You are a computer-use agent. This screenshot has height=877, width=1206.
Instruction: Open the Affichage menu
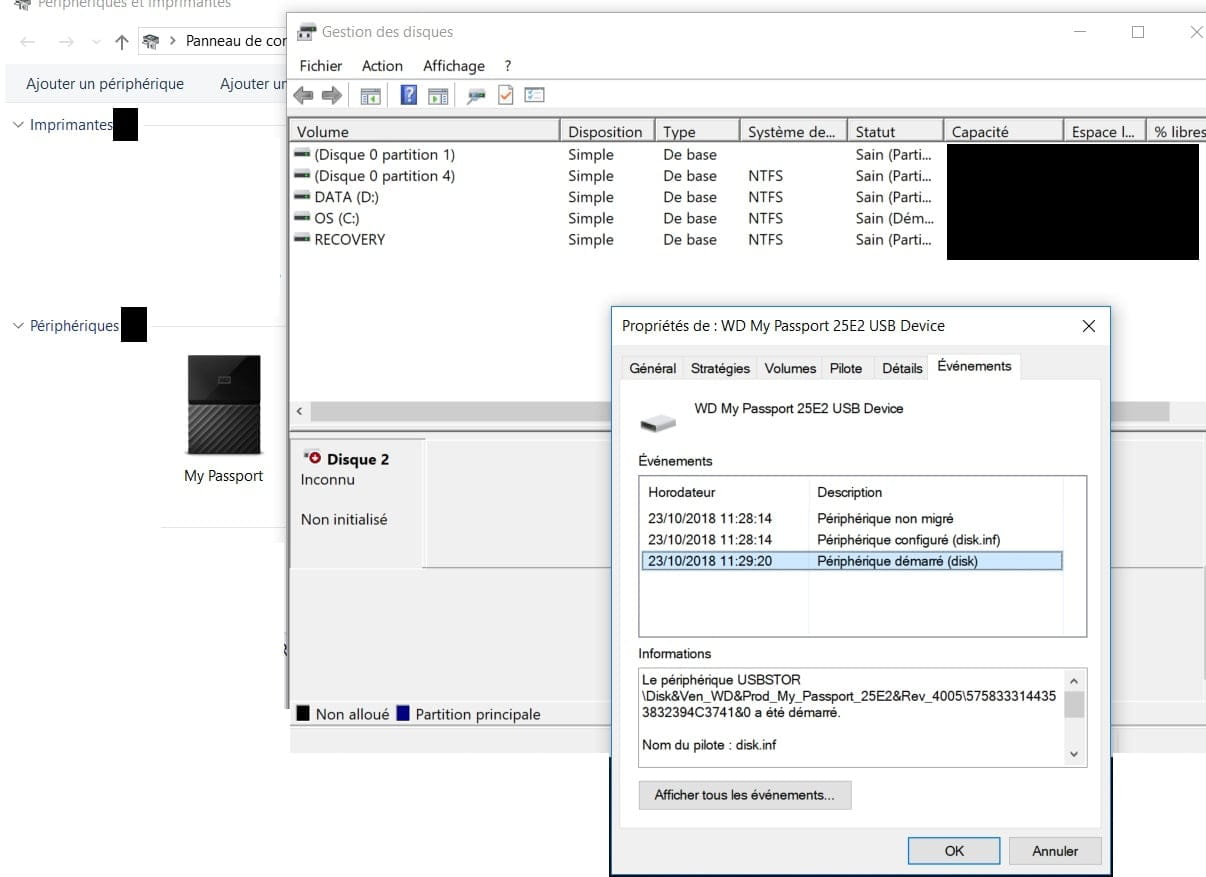tap(454, 66)
